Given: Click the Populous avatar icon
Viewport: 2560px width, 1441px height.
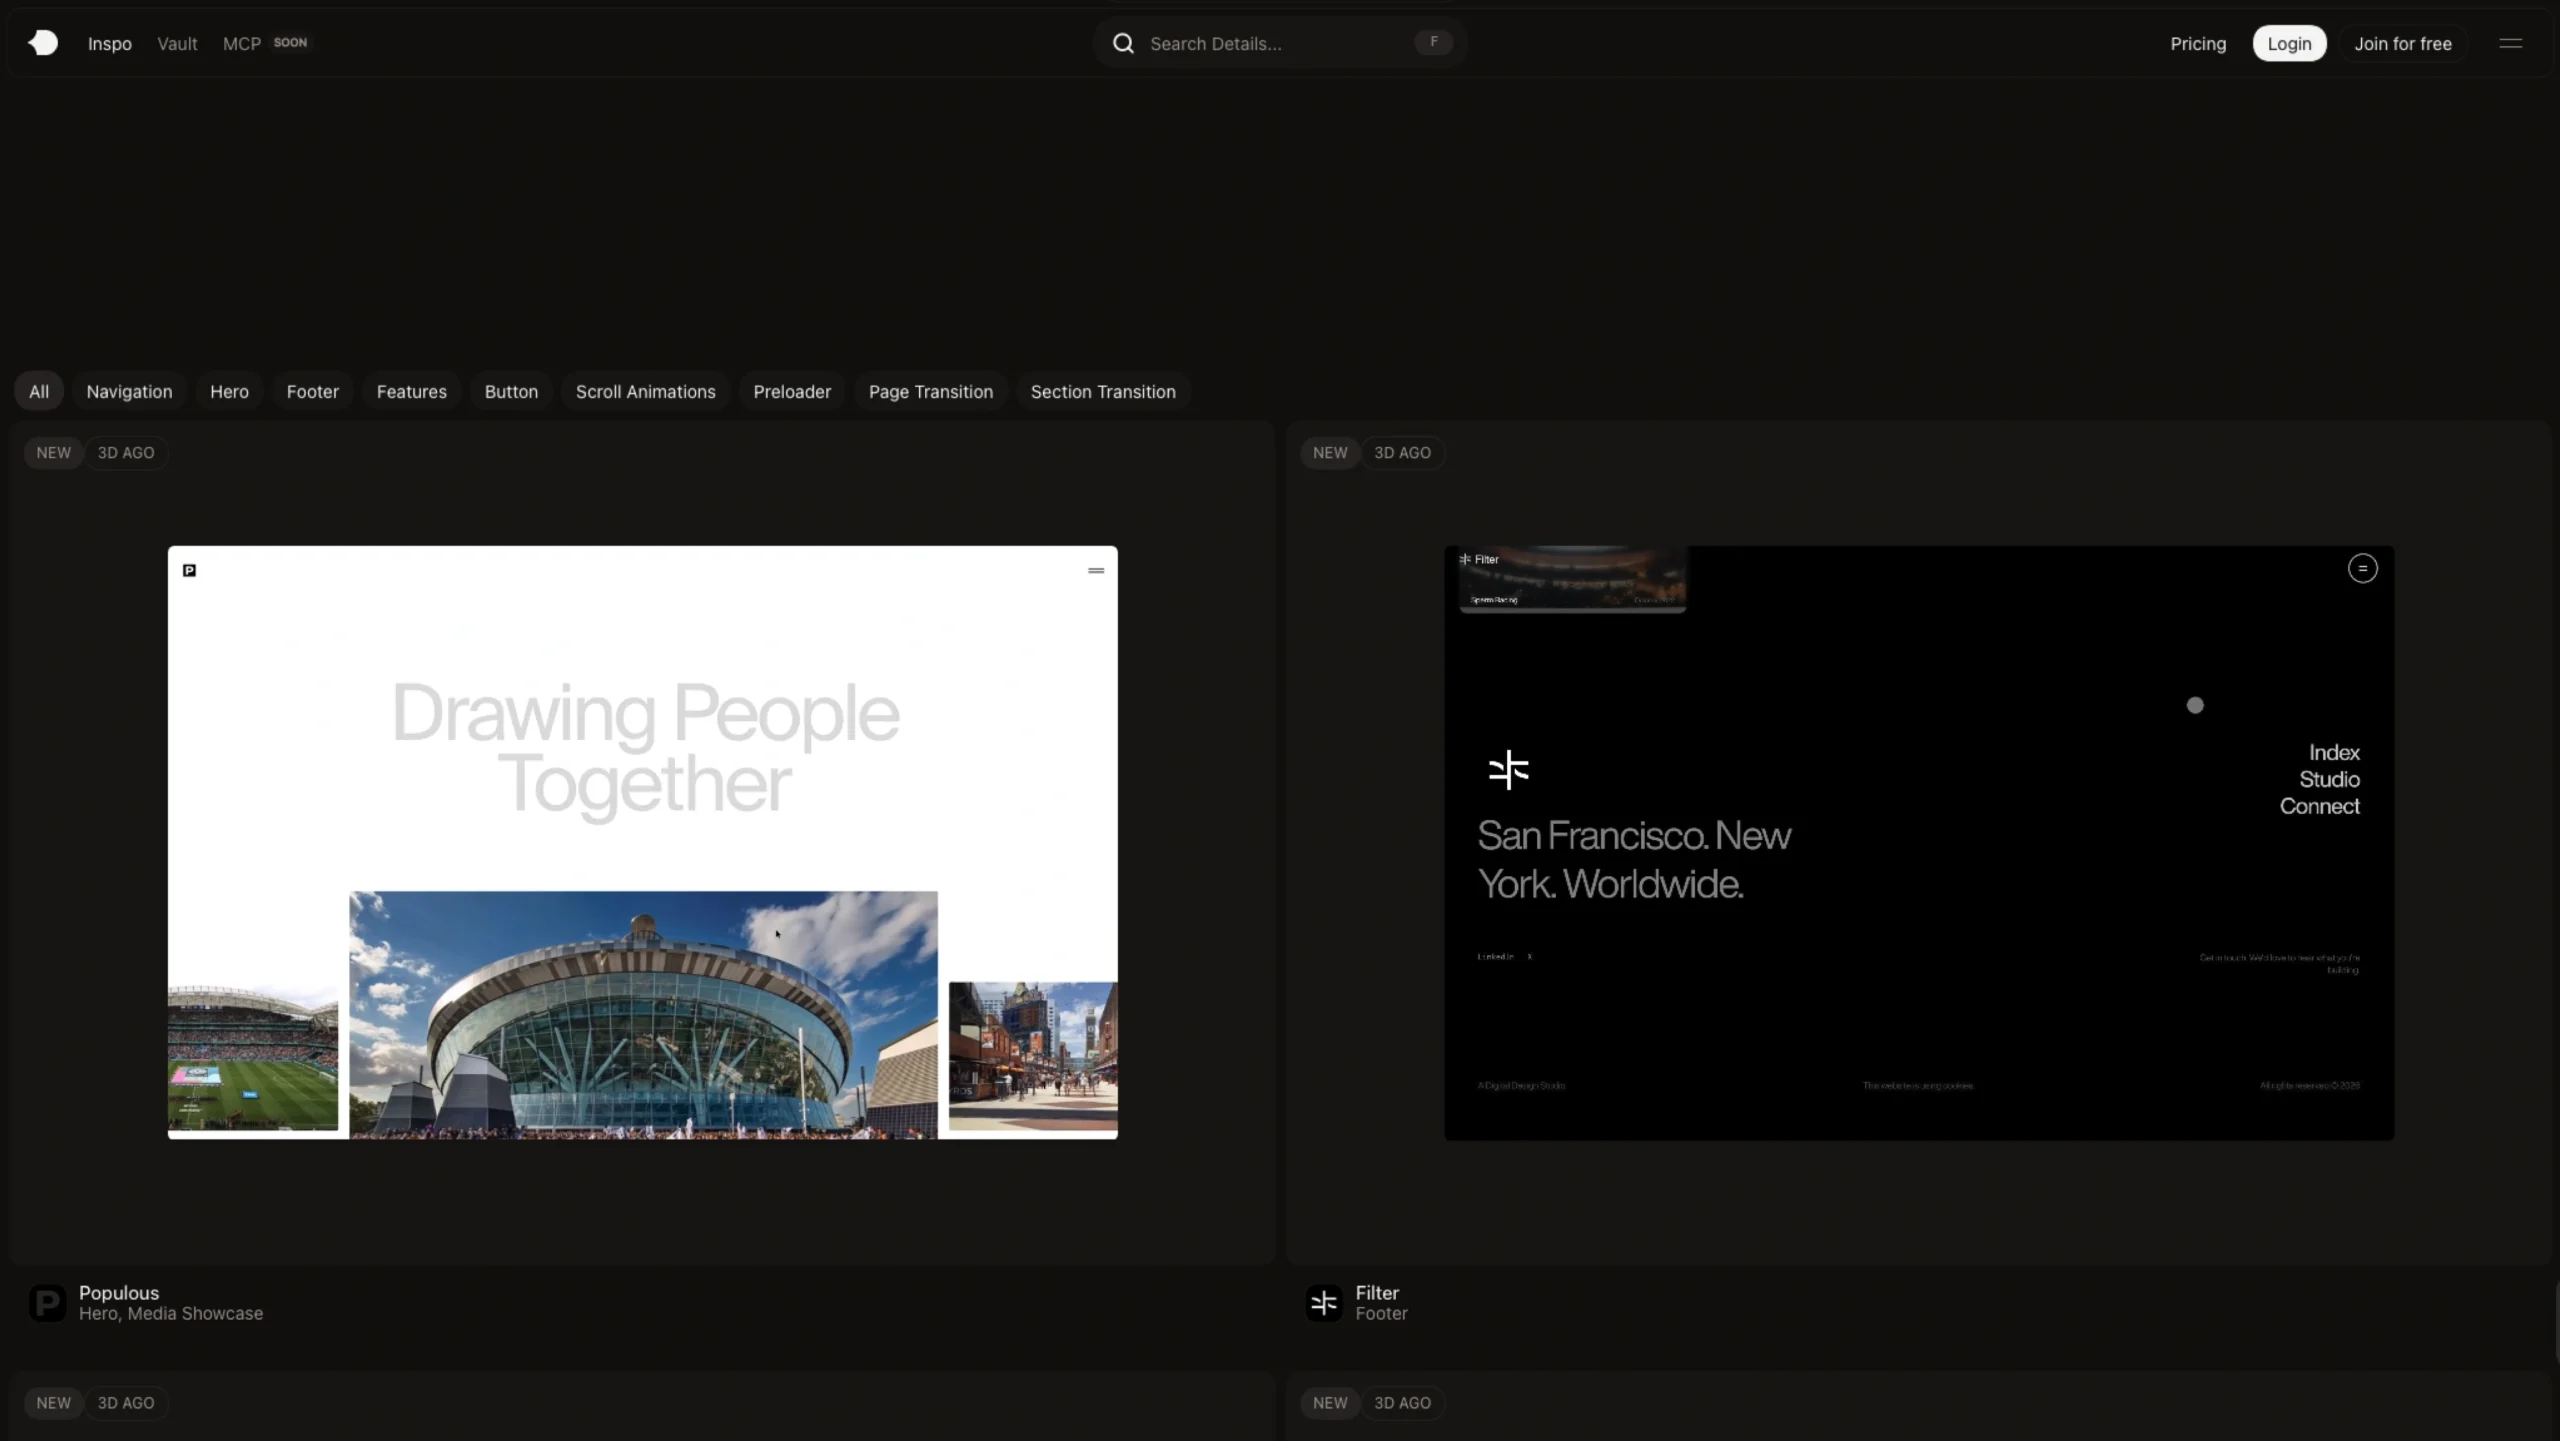Looking at the screenshot, I should [47, 1303].
